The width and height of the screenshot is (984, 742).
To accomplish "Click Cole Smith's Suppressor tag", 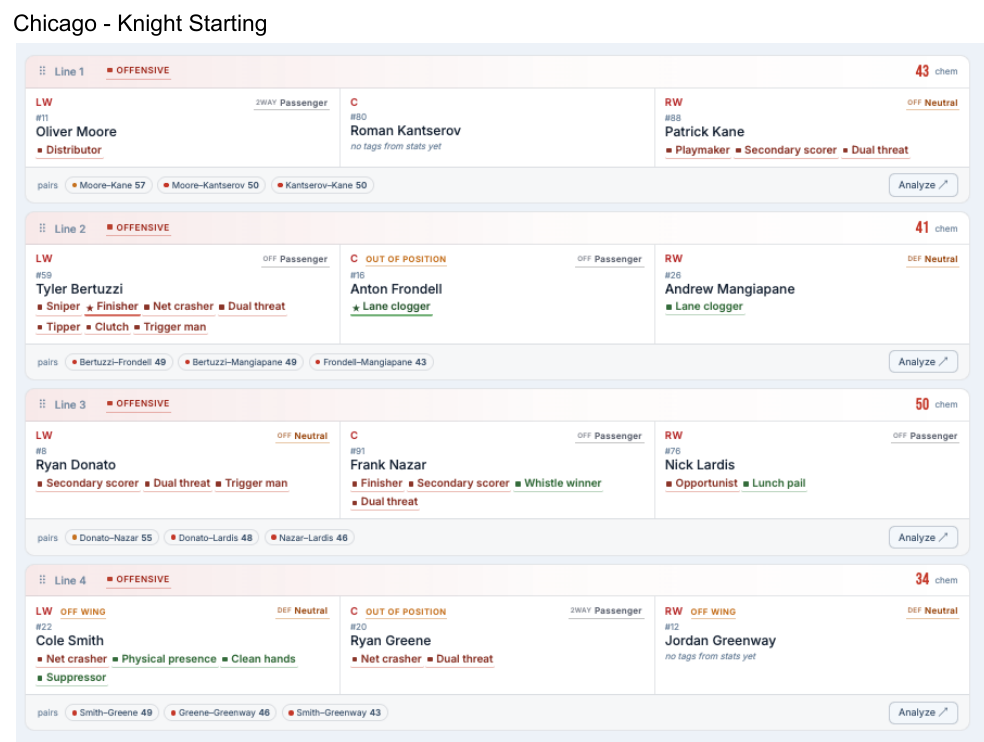I will pyautogui.click(x=72, y=677).
